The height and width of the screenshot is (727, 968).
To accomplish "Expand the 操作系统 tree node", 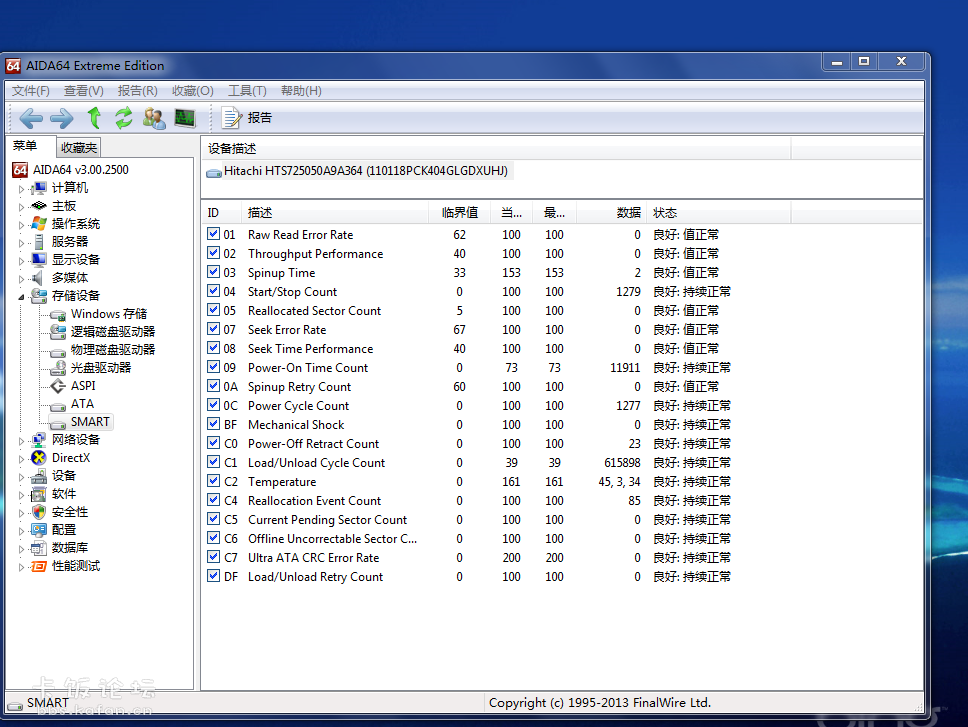I will click(x=21, y=225).
